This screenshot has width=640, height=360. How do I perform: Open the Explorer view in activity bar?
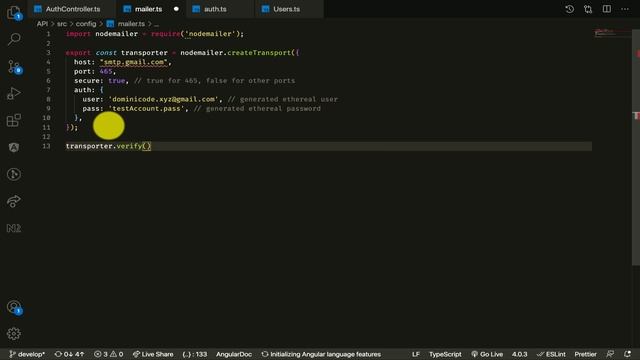tap(14, 13)
